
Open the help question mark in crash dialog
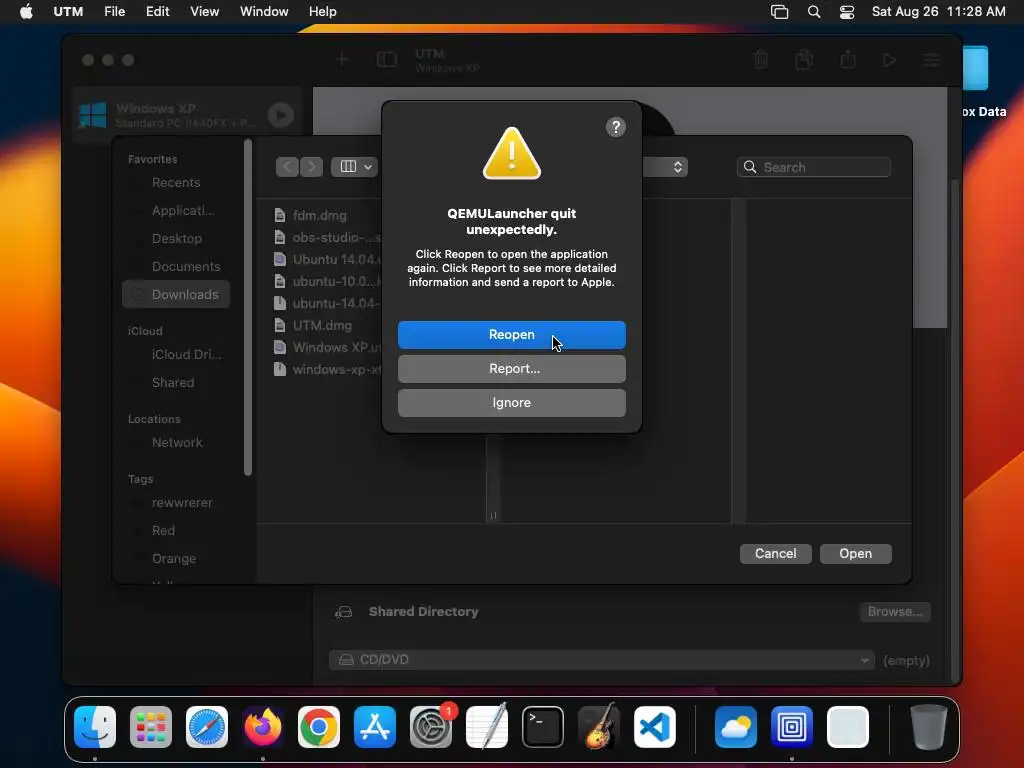tap(615, 127)
